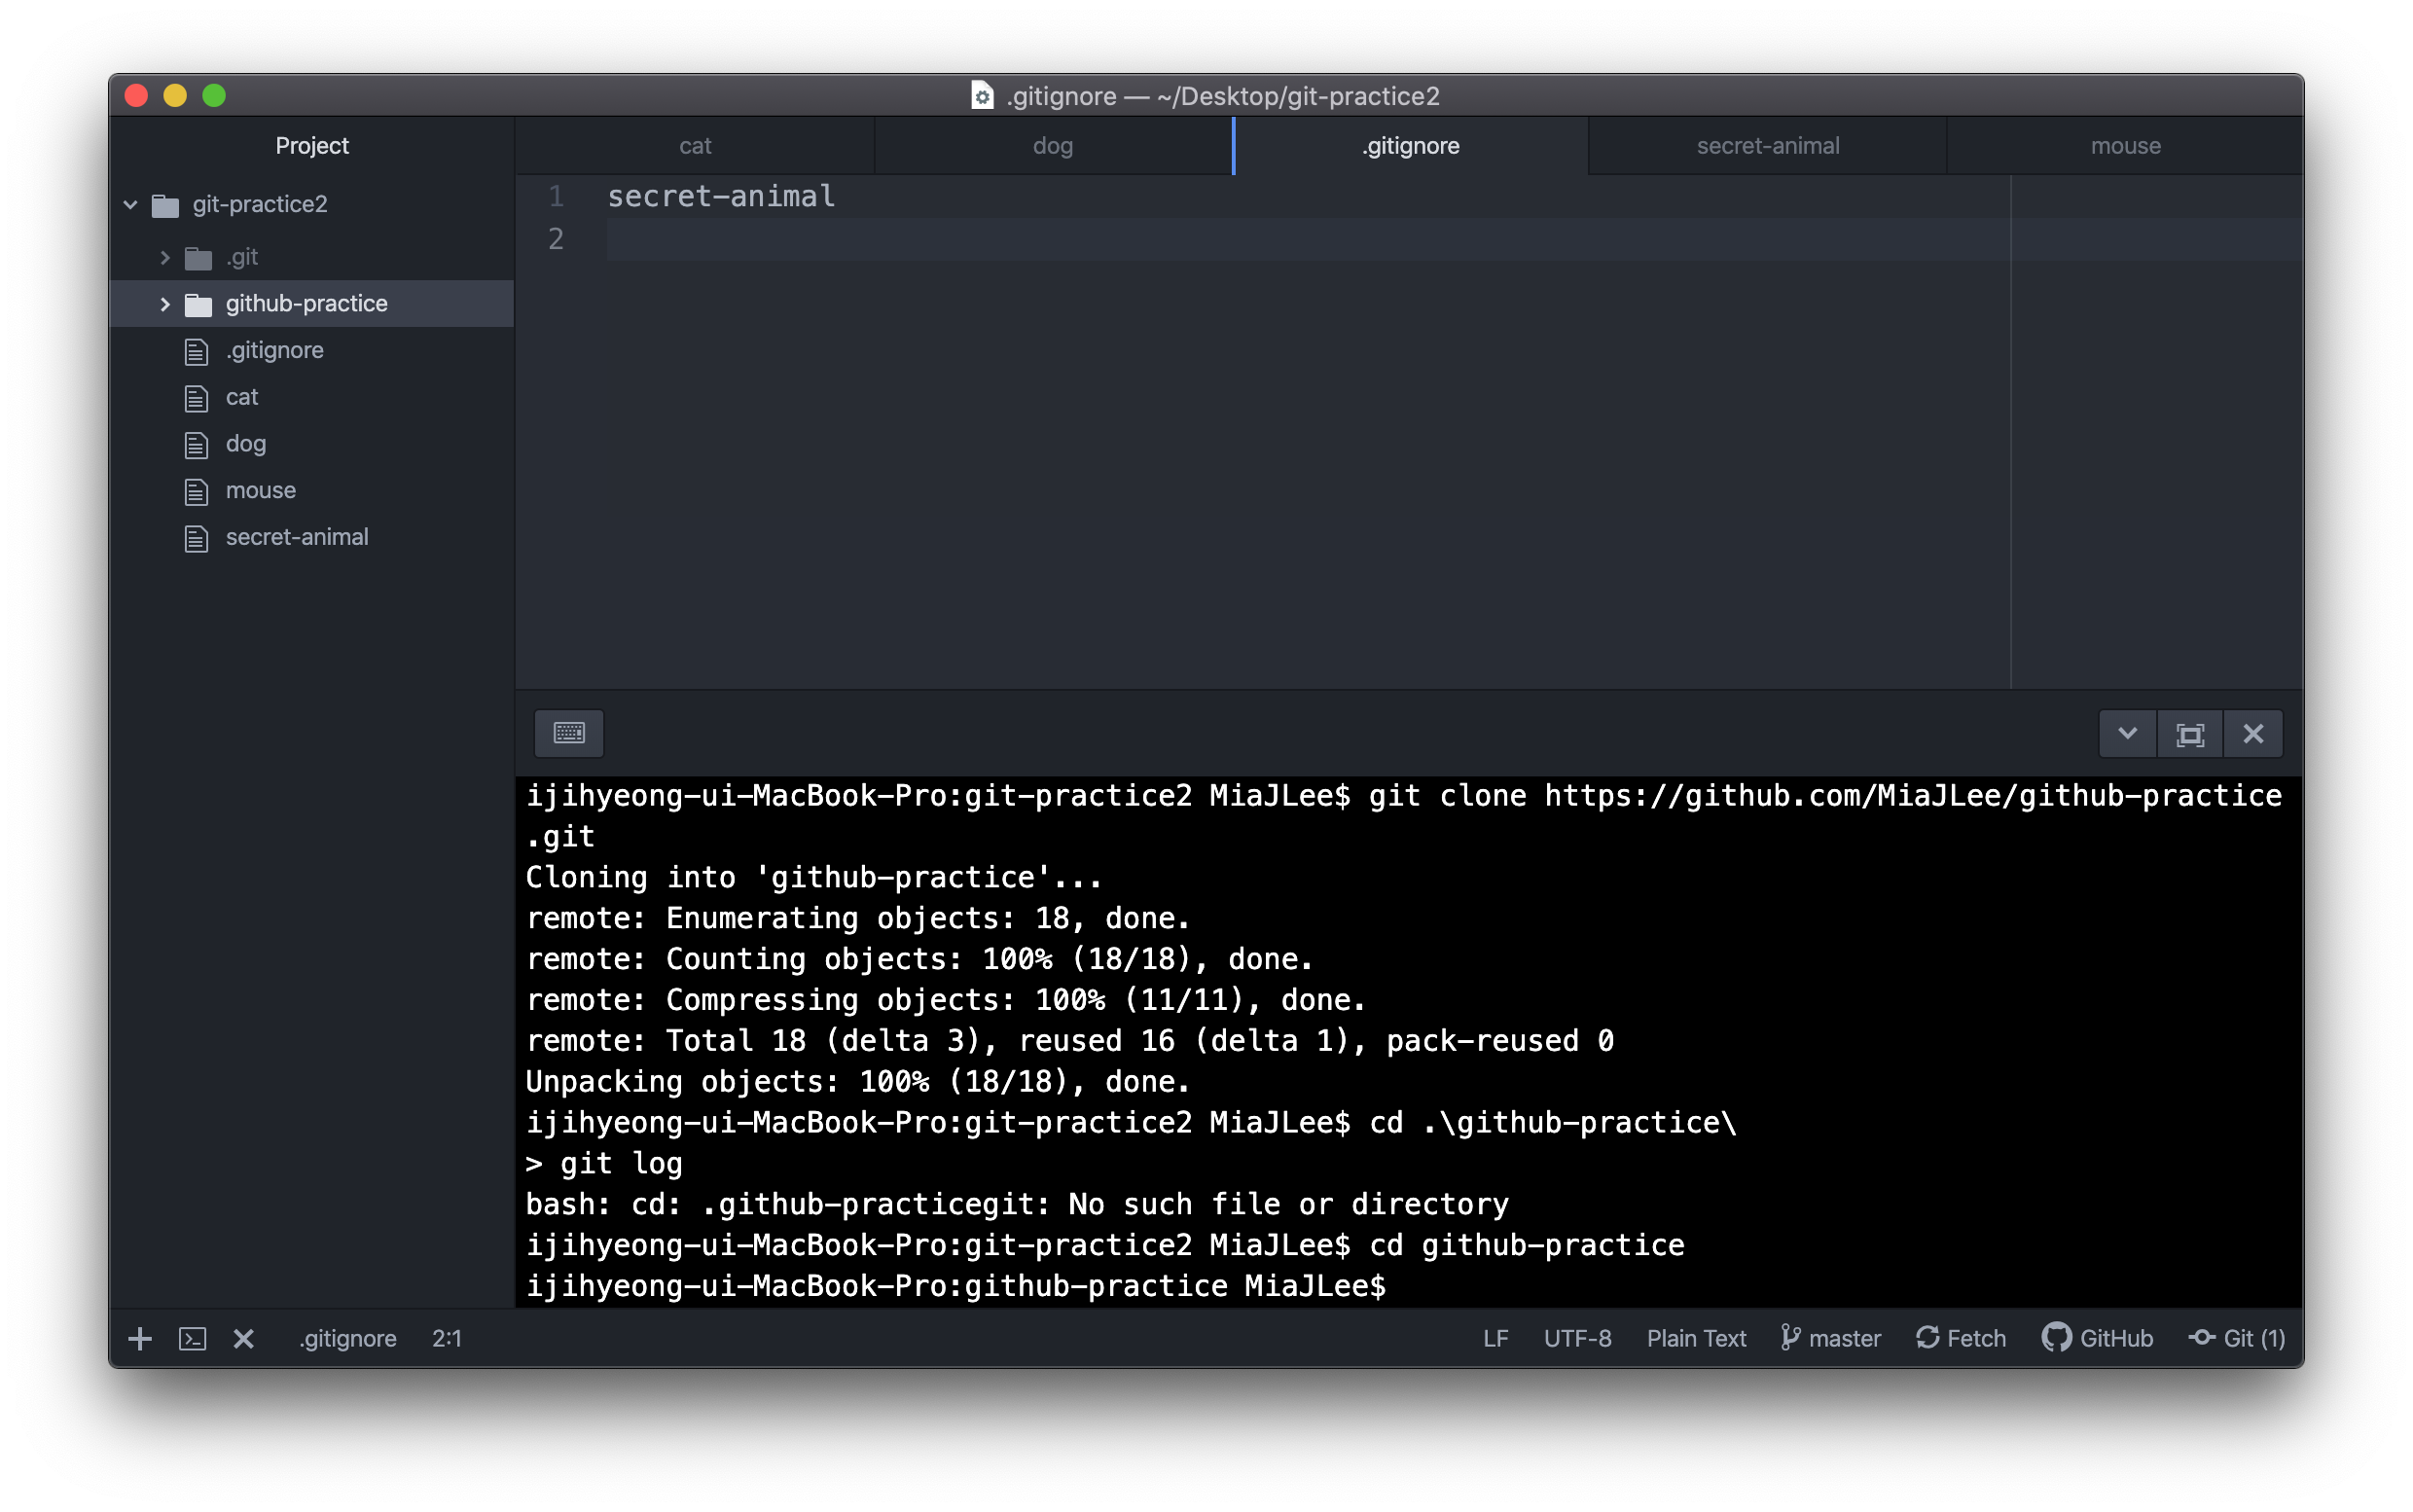
Task: Expand the github-practice folder
Action: pos(165,304)
